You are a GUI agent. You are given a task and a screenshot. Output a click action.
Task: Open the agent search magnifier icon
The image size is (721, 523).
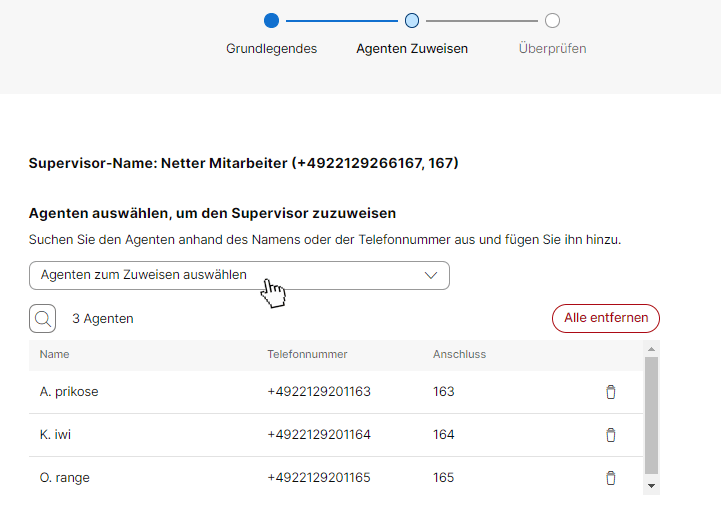coord(43,319)
